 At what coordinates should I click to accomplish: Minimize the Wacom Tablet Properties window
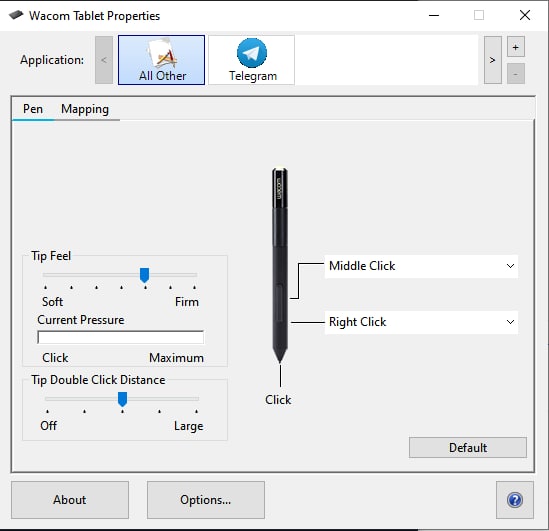pos(434,15)
